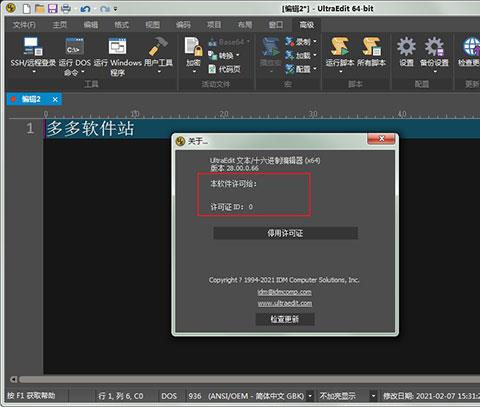
Task: Click the macro play-again icon
Action: pyautogui.click(x=271, y=47)
